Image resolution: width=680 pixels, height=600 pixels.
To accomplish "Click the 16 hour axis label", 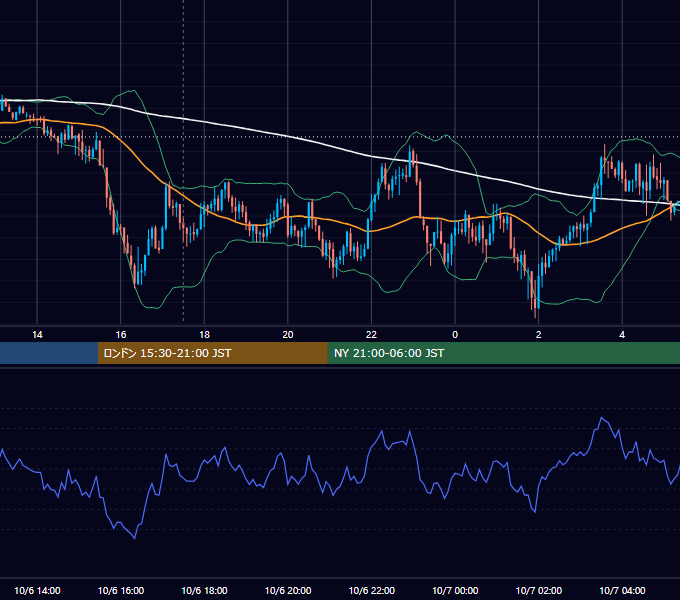I will pyautogui.click(x=121, y=335).
